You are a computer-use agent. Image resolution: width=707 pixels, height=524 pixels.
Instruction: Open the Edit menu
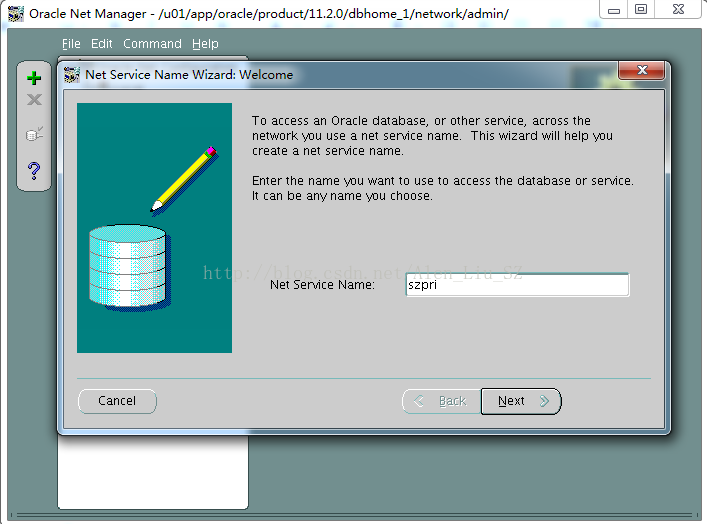tap(101, 44)
